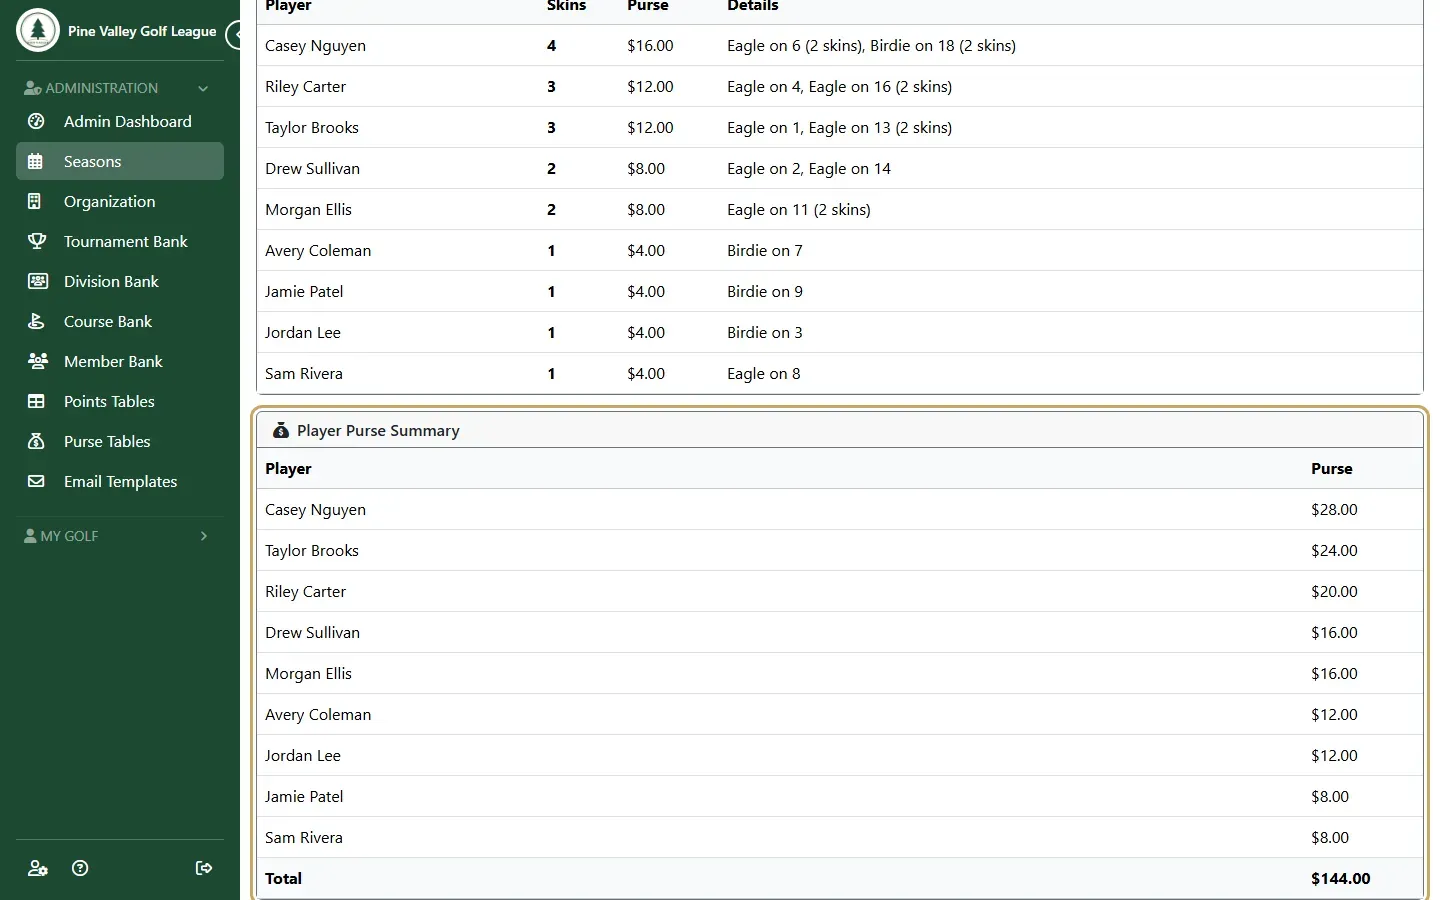Collapse the Administration section chevron
1440x900 pixels.
coord(203,88)
